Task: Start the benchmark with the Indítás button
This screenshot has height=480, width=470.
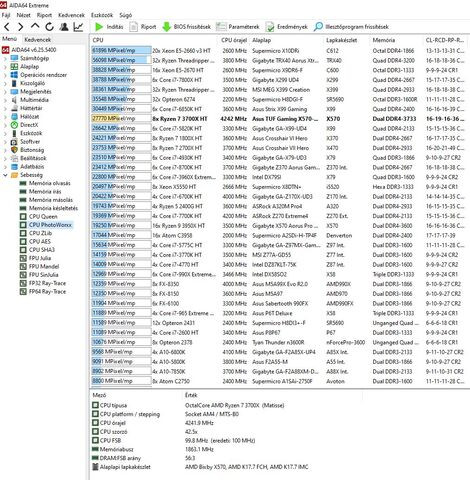Action: click(109, 27)
